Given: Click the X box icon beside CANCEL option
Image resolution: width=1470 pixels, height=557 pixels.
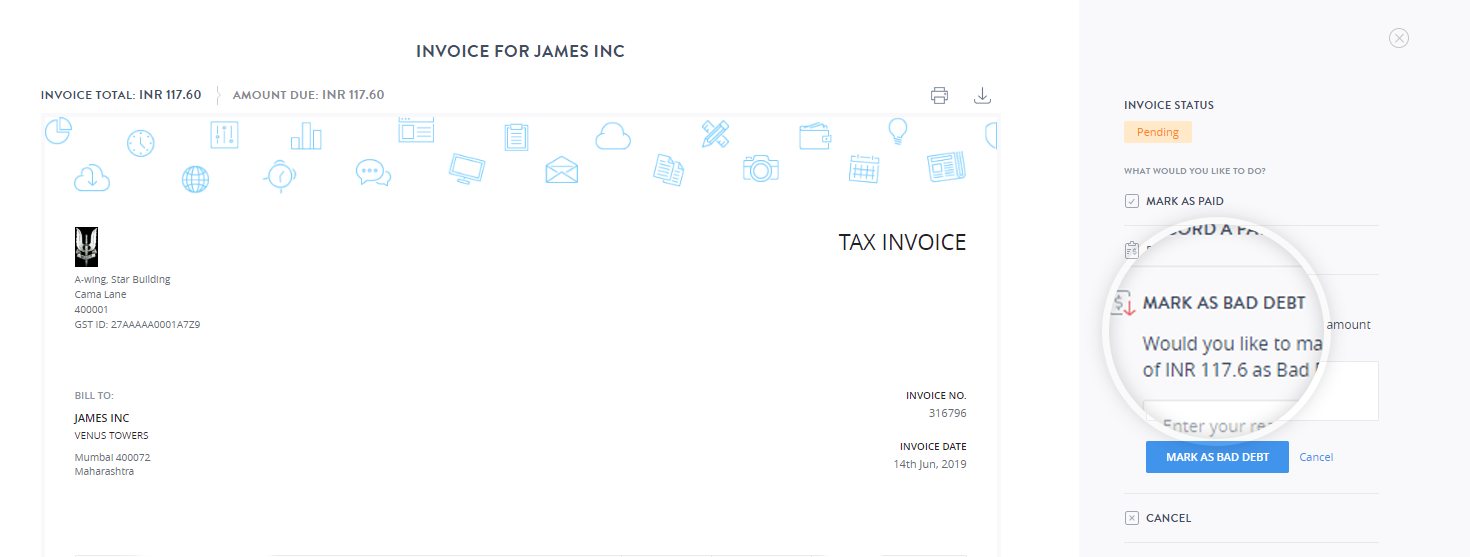Looking at the screenshot, I should pos(1132,518).
